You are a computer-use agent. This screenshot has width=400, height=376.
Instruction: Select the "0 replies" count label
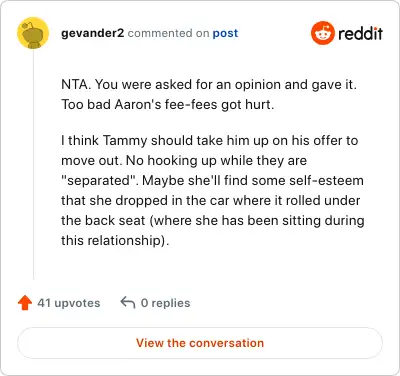coord(165,303)
